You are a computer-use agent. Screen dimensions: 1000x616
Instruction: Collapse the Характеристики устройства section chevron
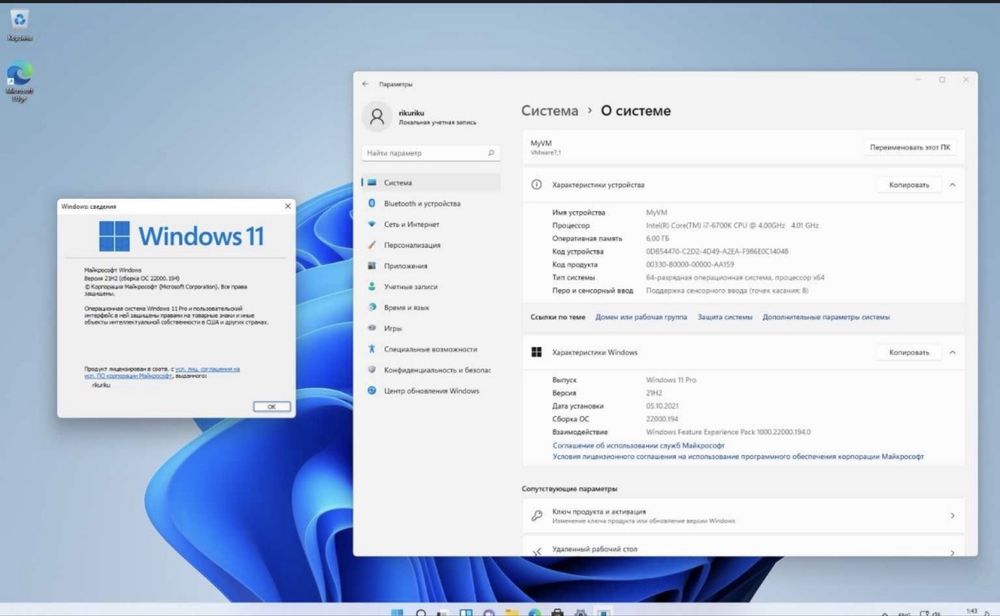click(x=952, y=184)
